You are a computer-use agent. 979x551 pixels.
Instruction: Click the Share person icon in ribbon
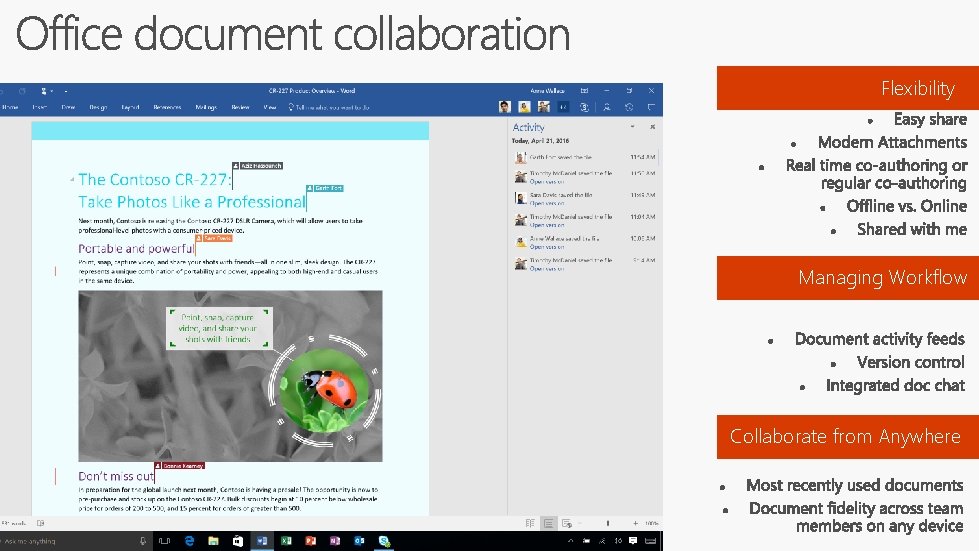point(607,107)
